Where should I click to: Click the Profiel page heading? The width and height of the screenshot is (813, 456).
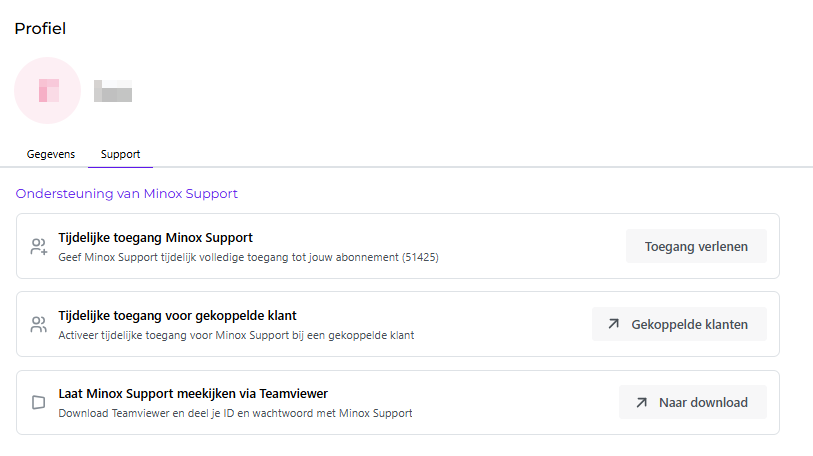coord(40,29)
